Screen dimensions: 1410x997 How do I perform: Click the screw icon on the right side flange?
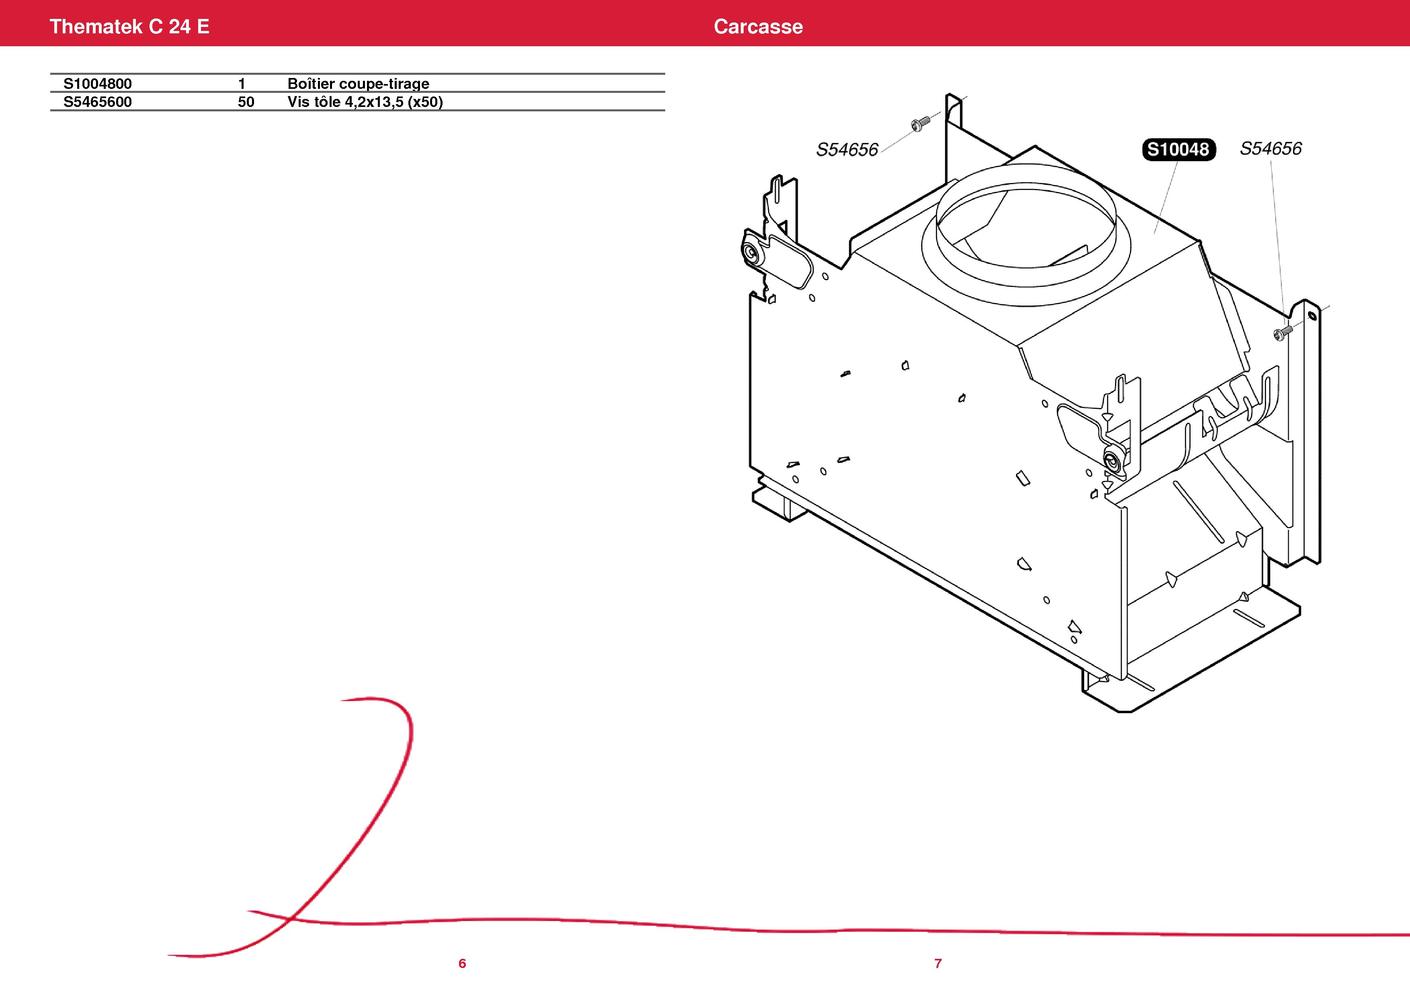pyautogui.click(x=1283, y=331)
